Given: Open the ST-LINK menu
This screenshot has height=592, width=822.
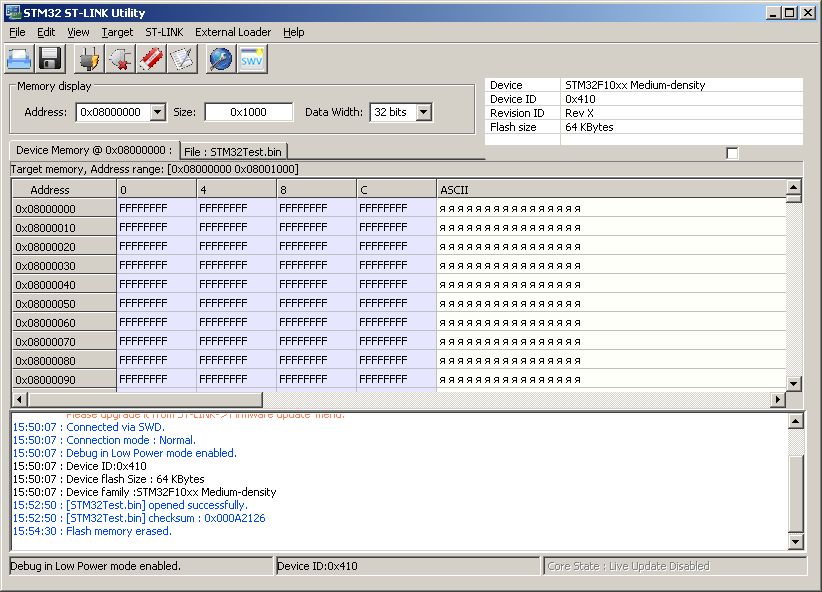Looking at the screenshot, I should (164, 32).
